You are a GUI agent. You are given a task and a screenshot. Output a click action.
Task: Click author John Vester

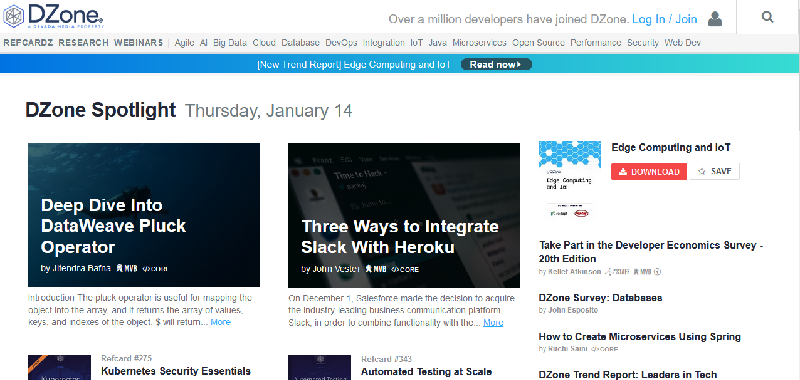(336, 269)
